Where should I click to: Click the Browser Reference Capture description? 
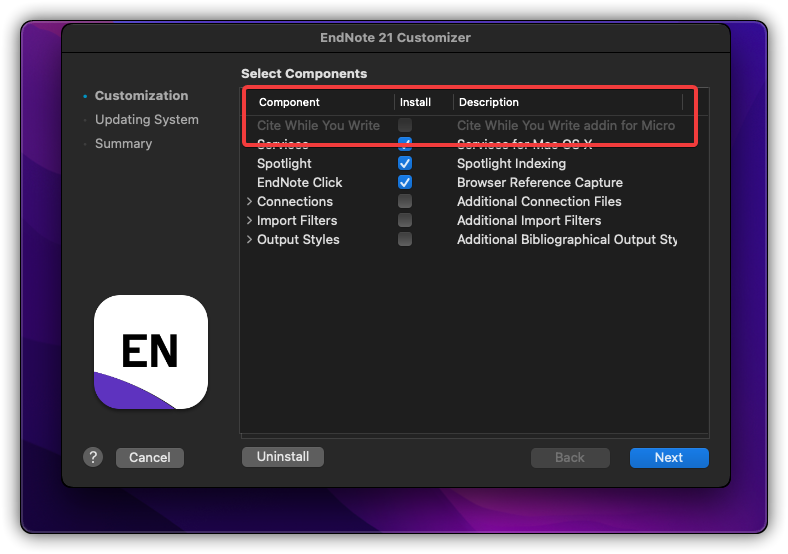pos(540,182)
